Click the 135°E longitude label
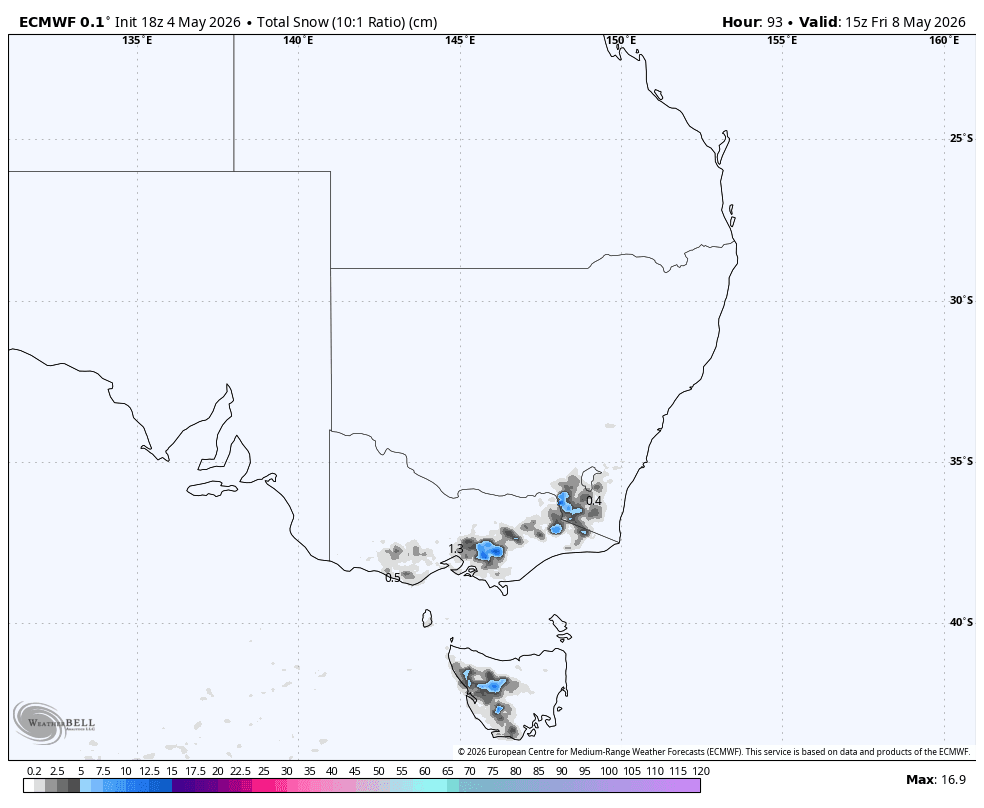 pos(137,41)
